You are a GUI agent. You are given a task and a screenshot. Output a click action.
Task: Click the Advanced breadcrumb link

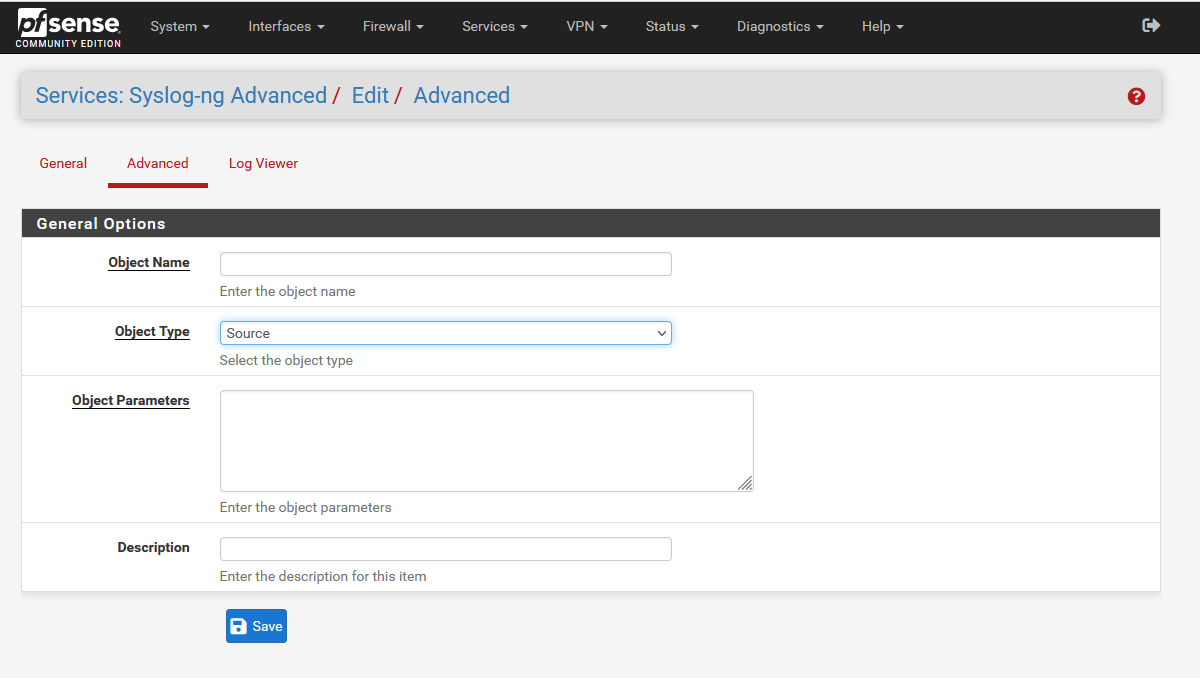point(462,96)
